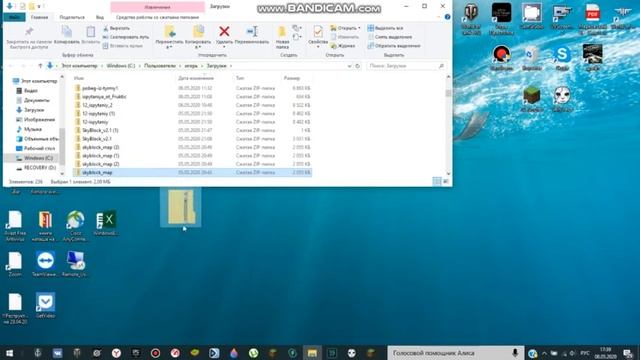Screen dimensions: 640x360
Task: Click the Вырезать (Cut) scissors button
Action: pos(116,28)
